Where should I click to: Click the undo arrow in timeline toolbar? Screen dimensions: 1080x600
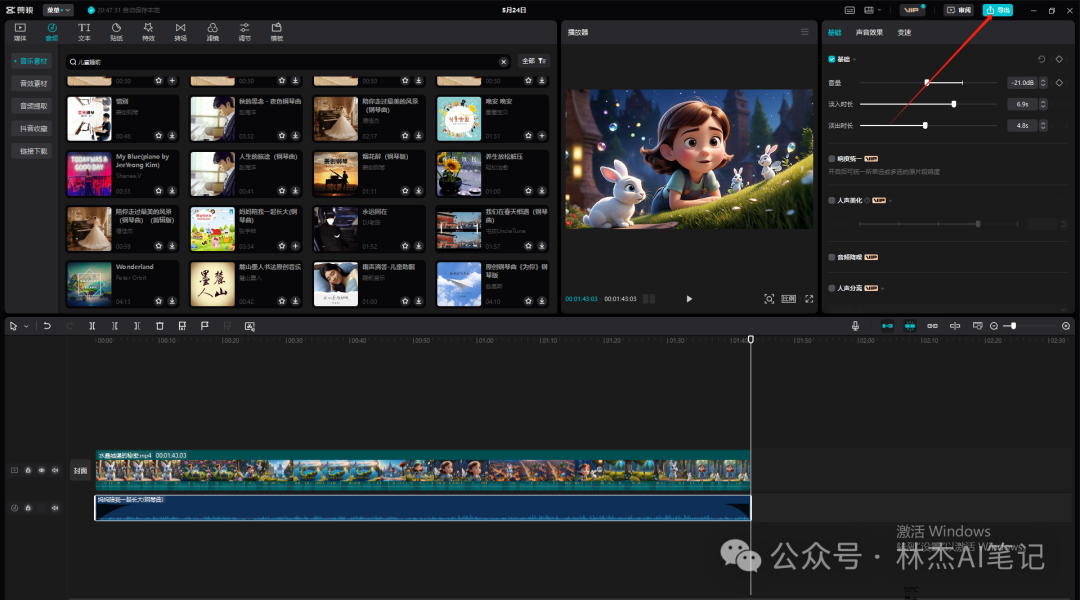coord(47,326)
